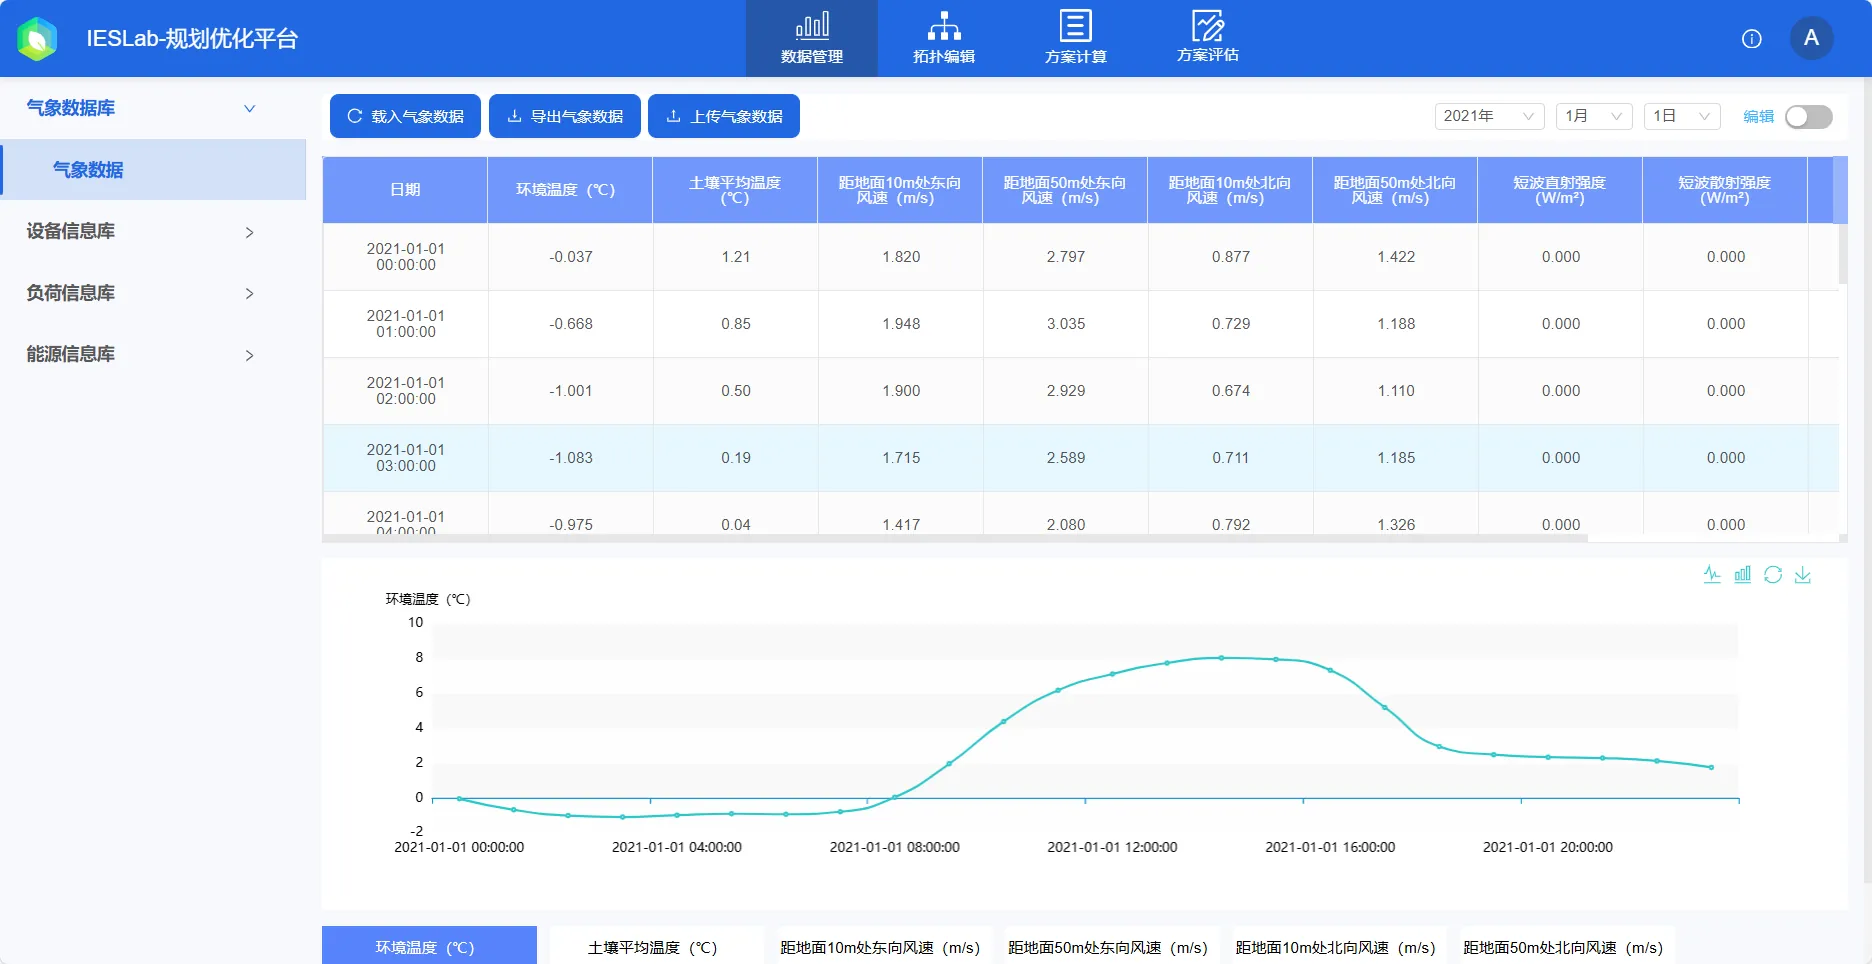Viewport: 1872px width, 964px height.
Task: Click the 导出气象数据 button
Action: point(565,116)
